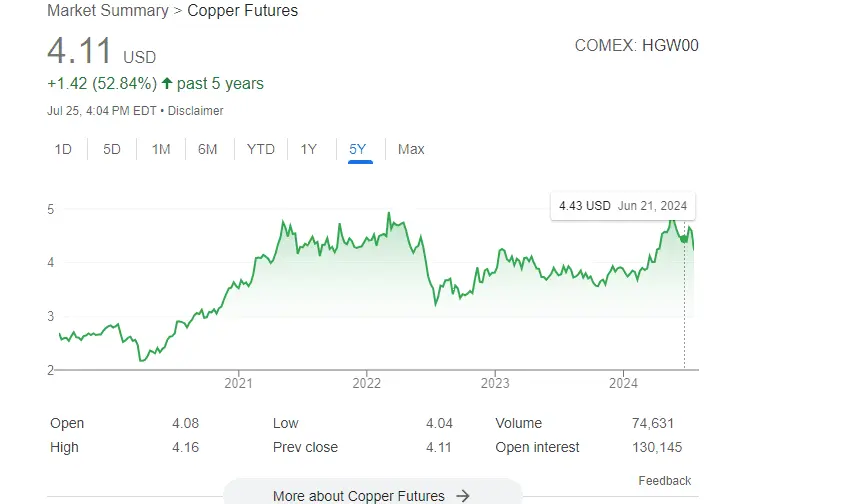The image size is (842, 504).
Task: Click the 2022 label on chart axis
Action: point(367,383)
